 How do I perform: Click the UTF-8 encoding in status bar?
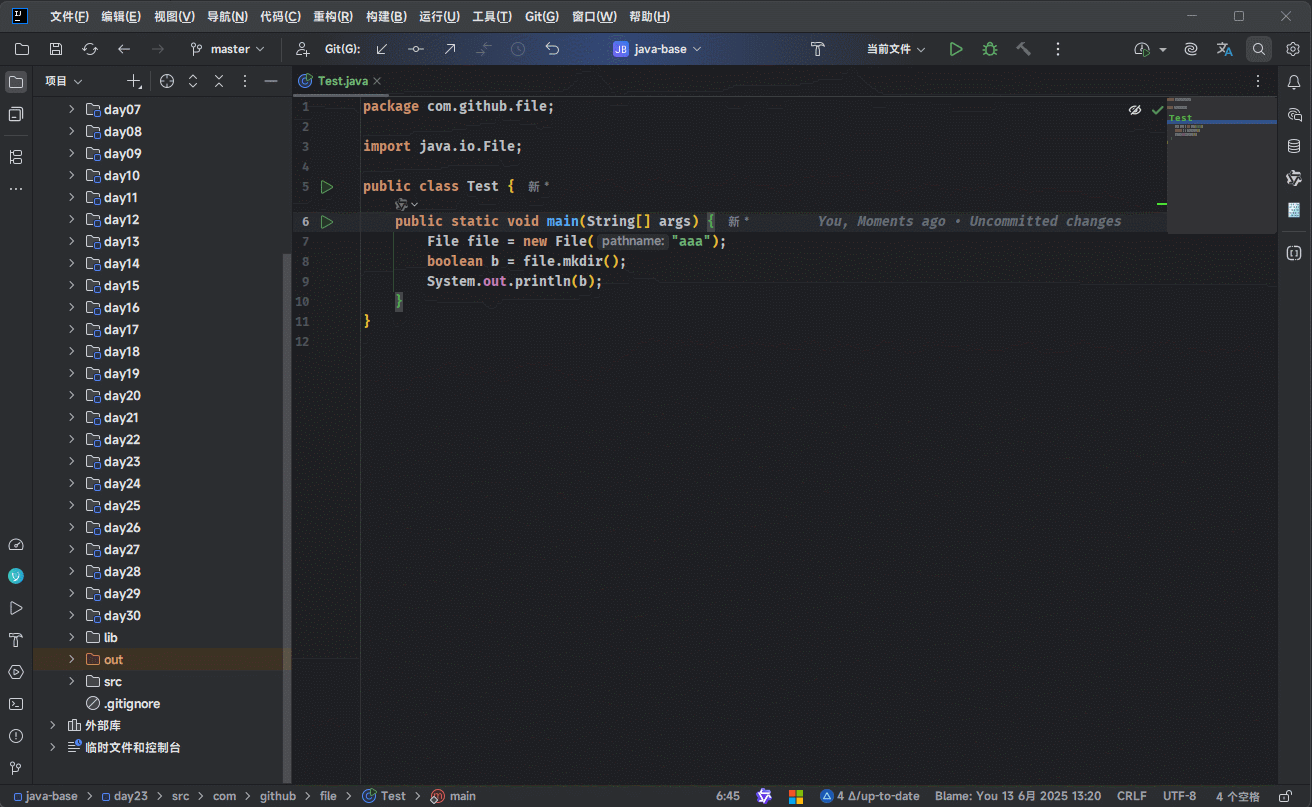[x=1179, y=796]
